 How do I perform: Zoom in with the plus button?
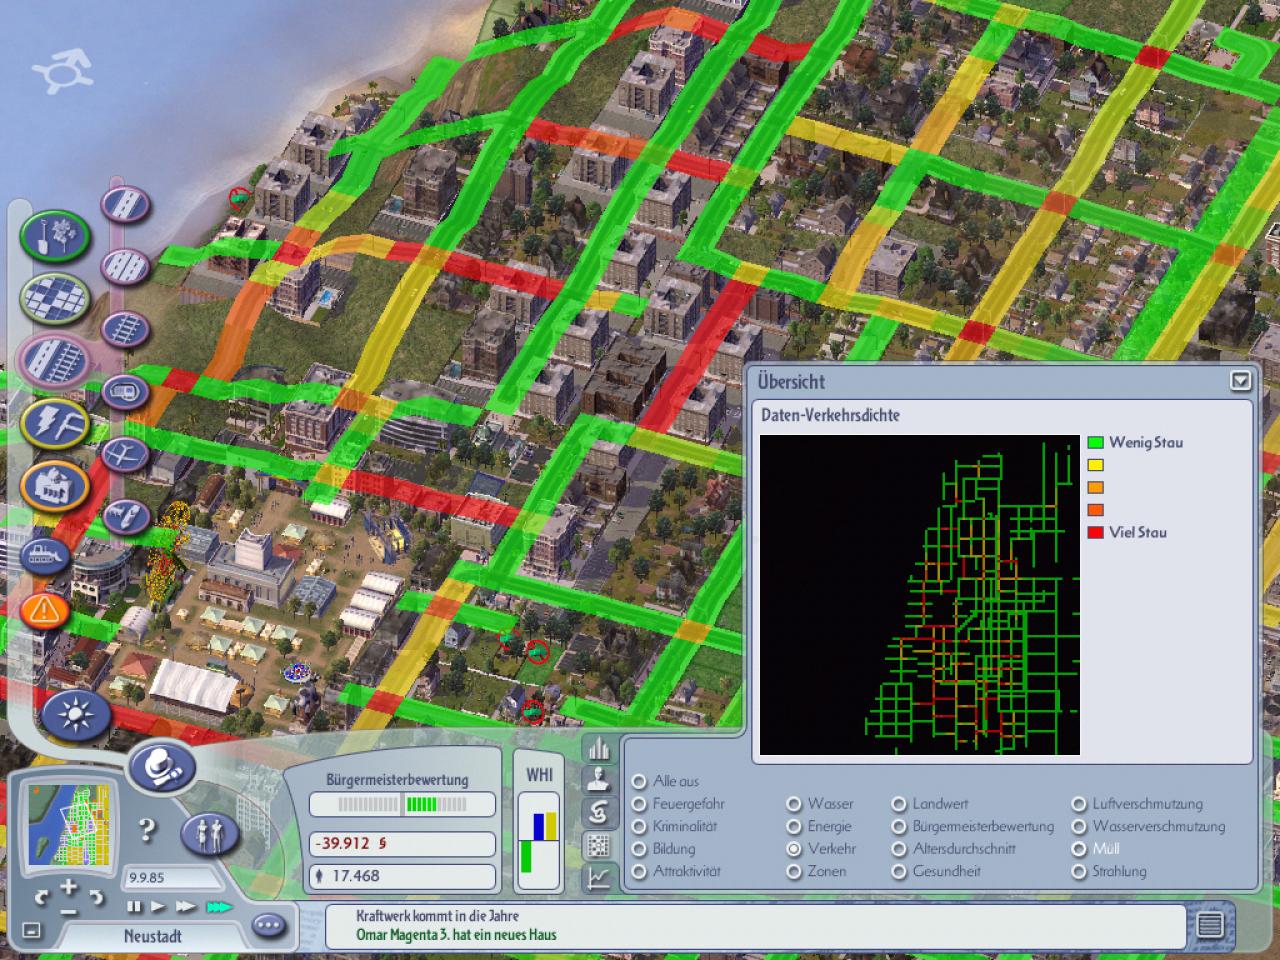[68, 887]
